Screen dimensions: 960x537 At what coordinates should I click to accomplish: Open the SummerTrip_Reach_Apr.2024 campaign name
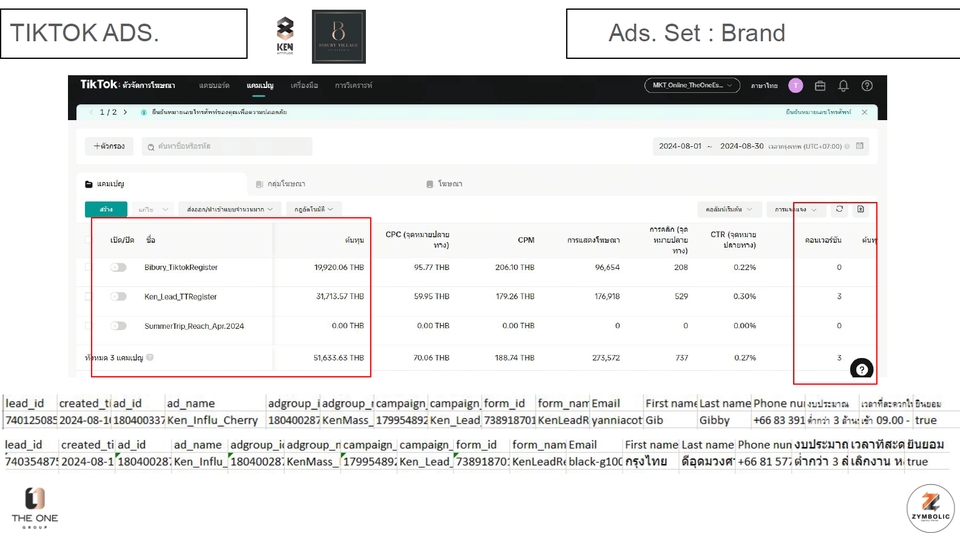(x=194, y=326)
